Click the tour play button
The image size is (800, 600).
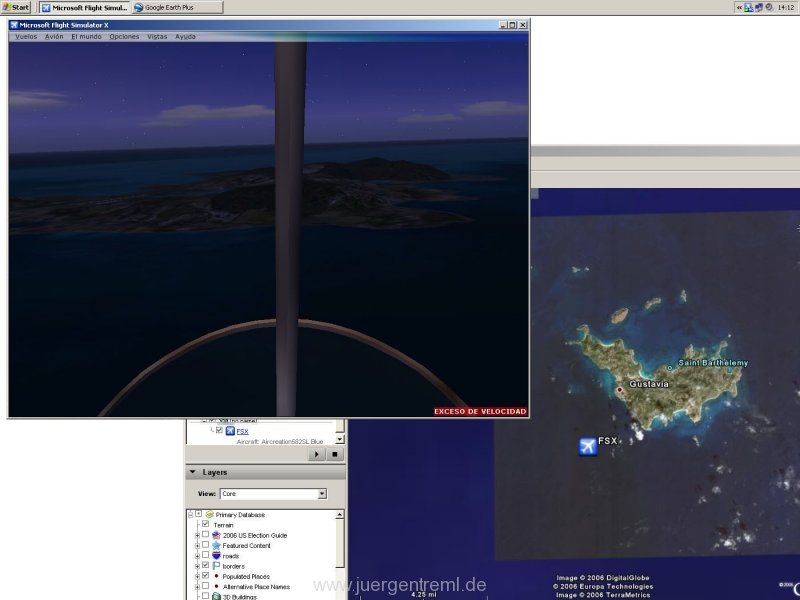point(317,454)
